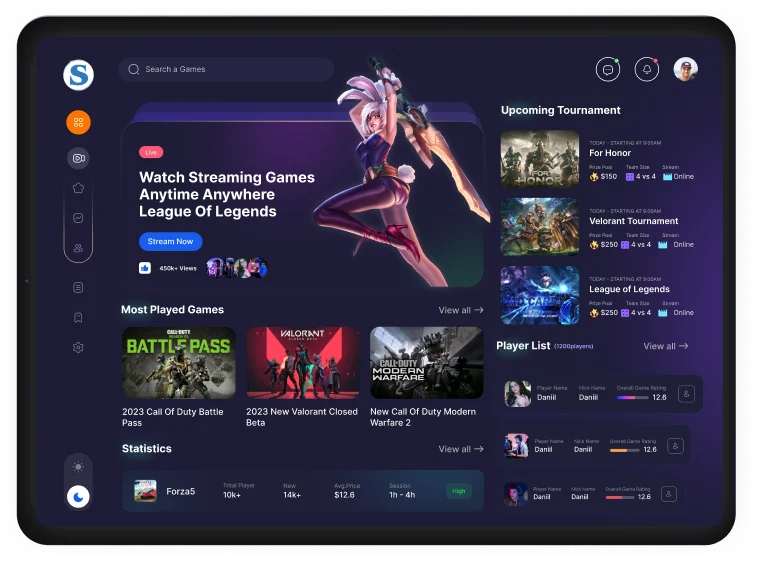Click the Forza5 statistics name
The height and width of the screenshot is (563, 760).
pos(181,491)
